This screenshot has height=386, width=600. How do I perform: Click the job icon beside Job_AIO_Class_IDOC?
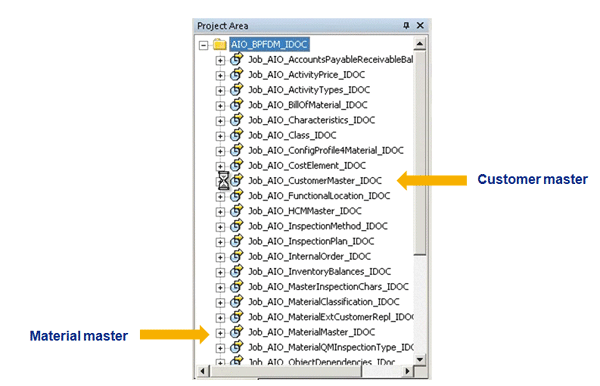point(236,135)
